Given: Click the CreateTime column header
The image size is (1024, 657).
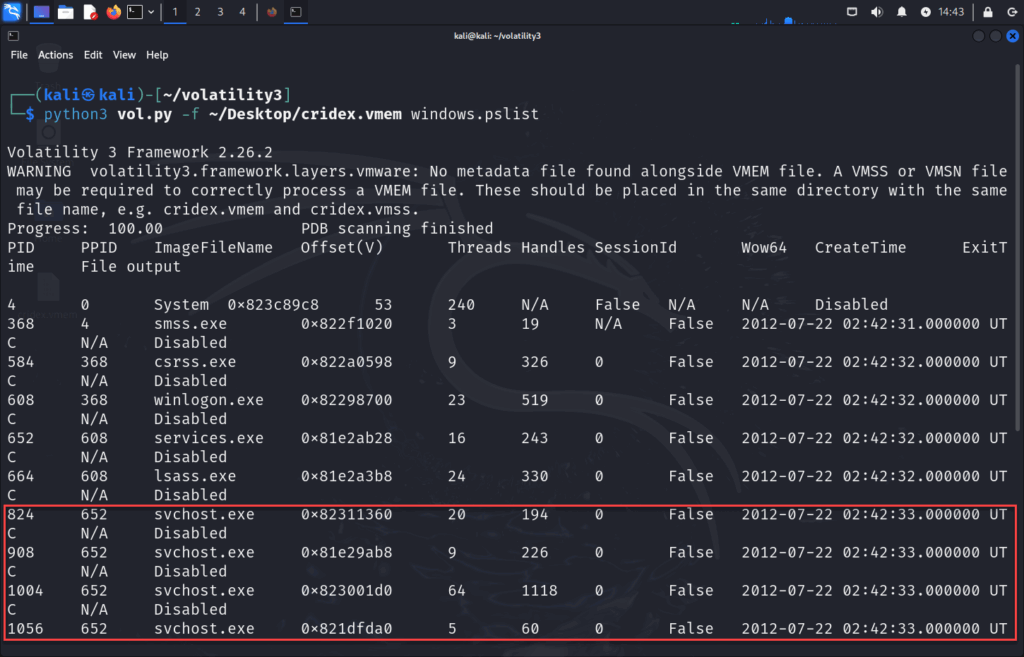Looking at the screenshot, I should [x=861, y=248].
